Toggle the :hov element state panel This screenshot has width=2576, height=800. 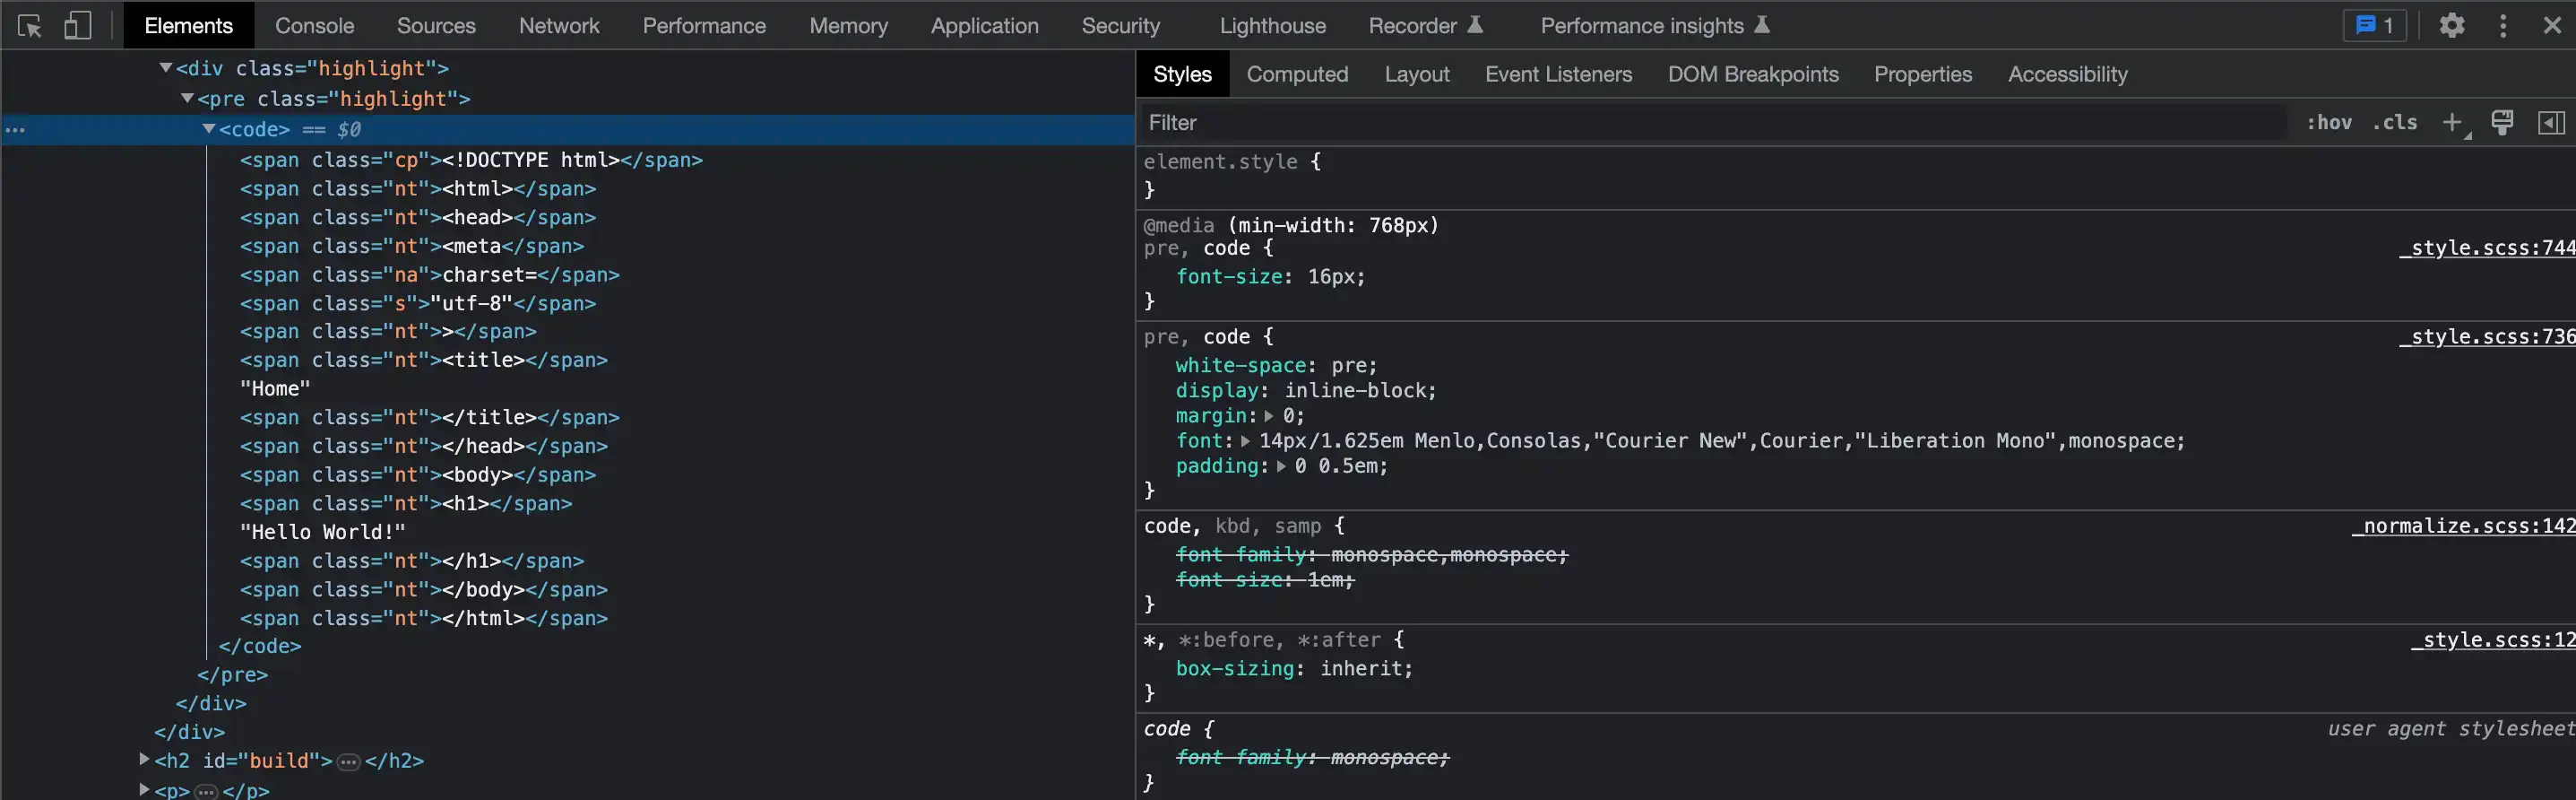point(2329,123)
